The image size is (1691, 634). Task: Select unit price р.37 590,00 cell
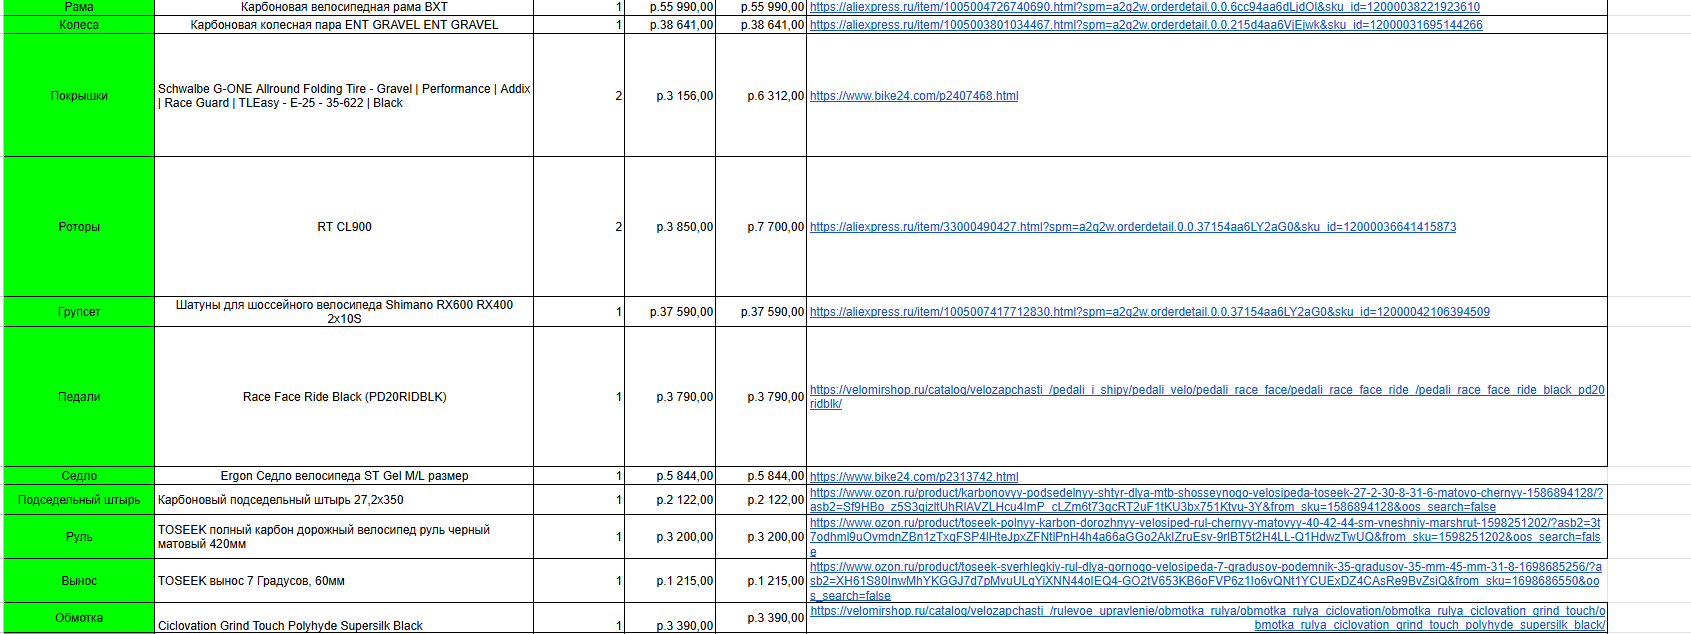(670, 312)
